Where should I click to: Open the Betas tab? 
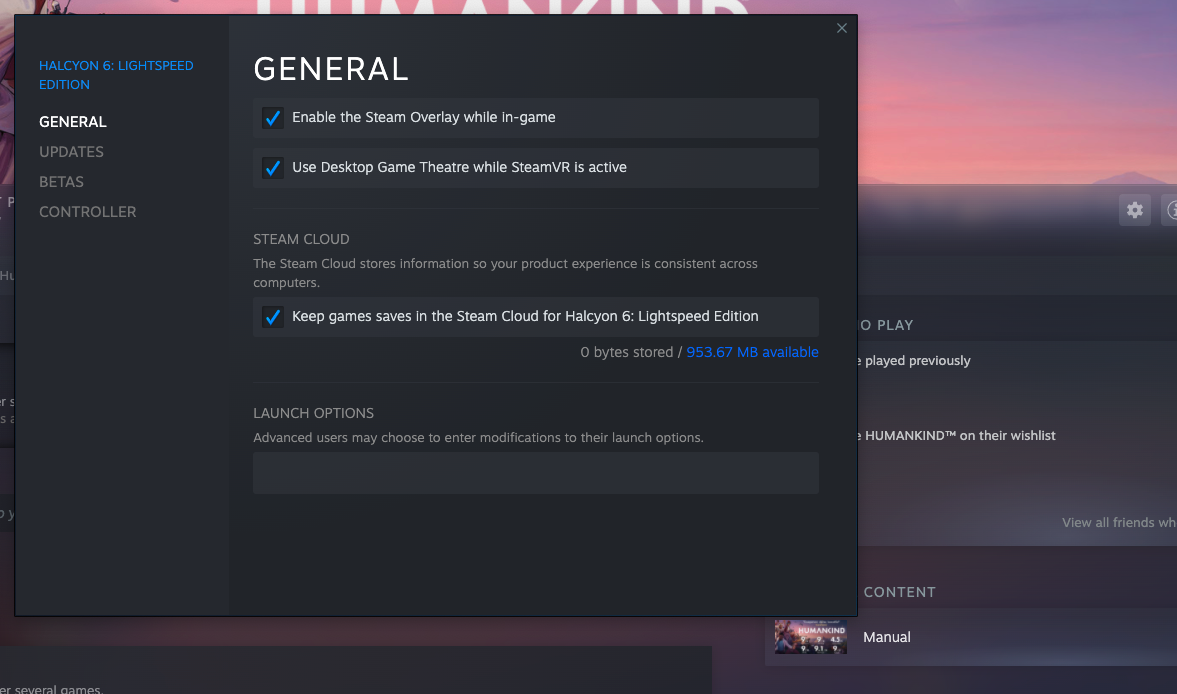pyautogui.click(x=62, y=182)
